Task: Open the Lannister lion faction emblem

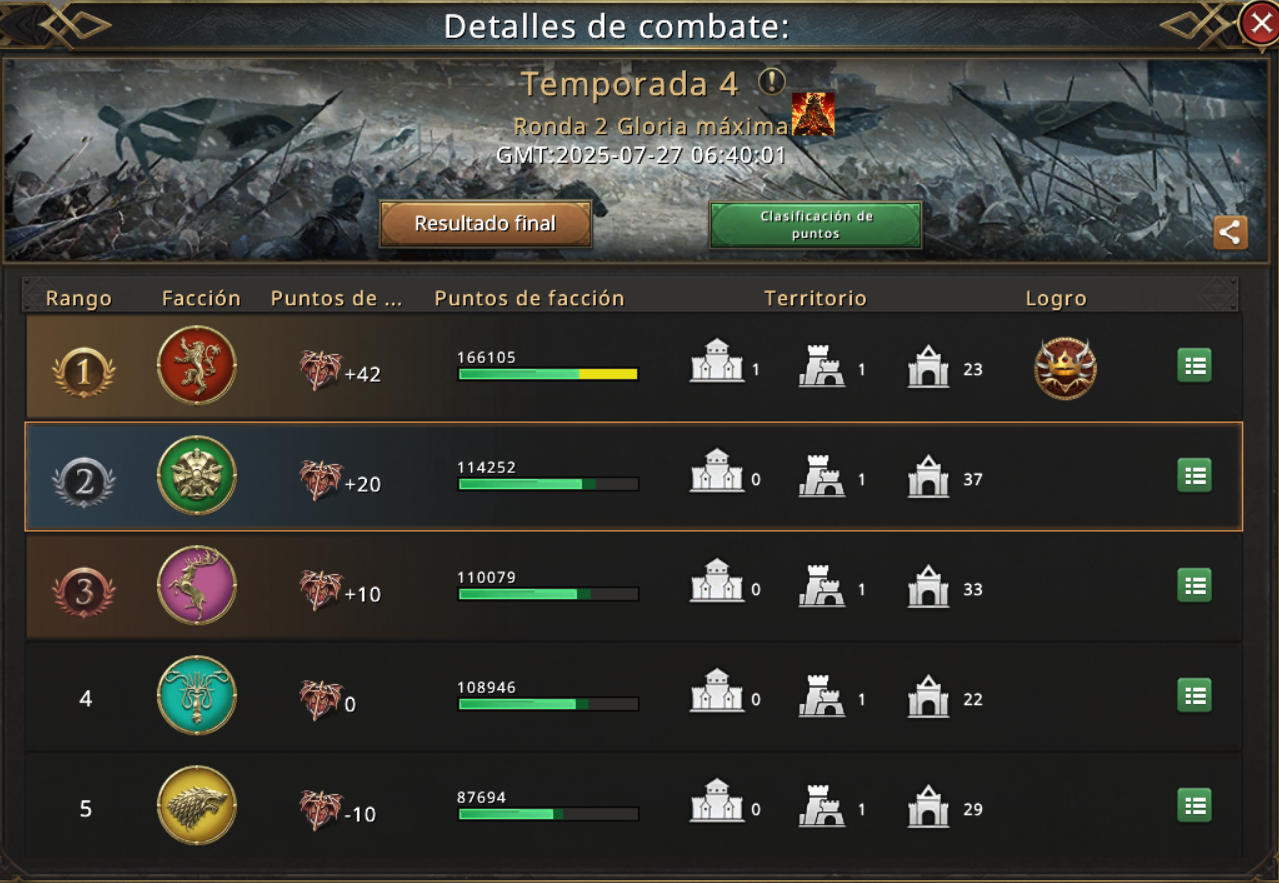Action: point(197,366)
